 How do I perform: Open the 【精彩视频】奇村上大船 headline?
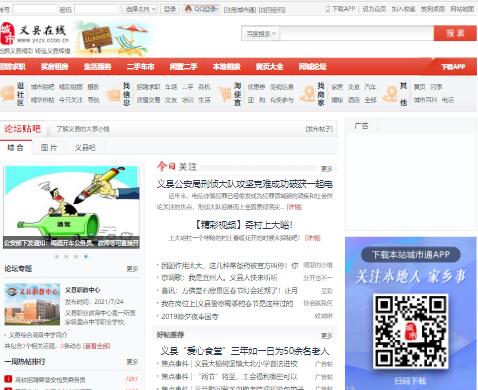click(244, 225)
